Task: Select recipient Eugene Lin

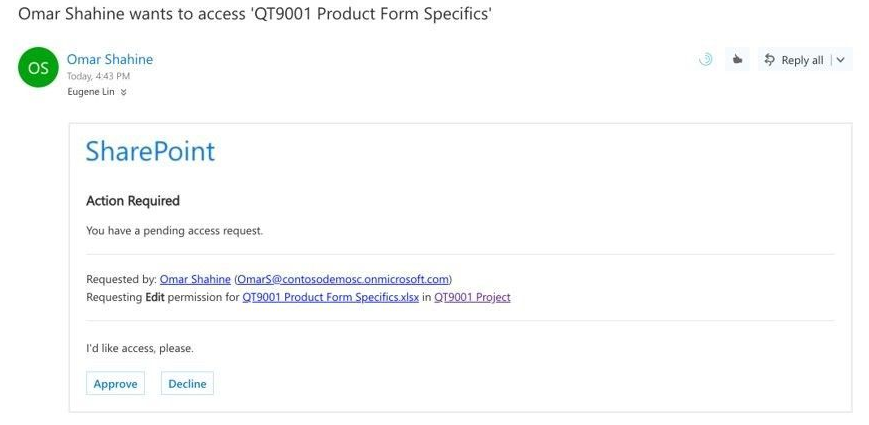Action: point(91,92)
